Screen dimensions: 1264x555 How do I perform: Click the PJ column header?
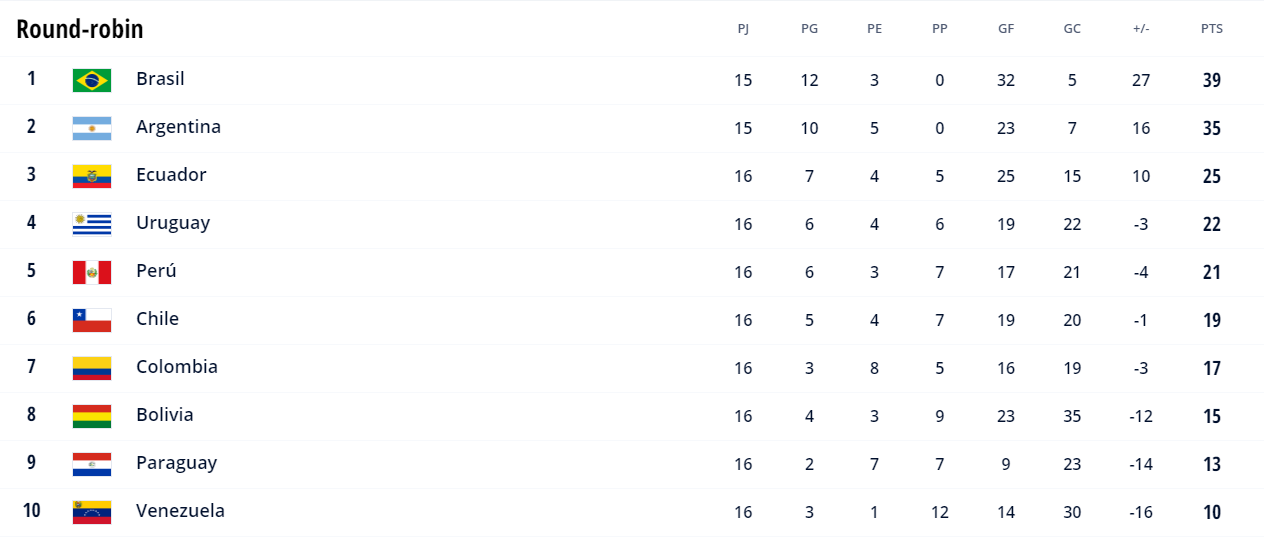(743, 29)
